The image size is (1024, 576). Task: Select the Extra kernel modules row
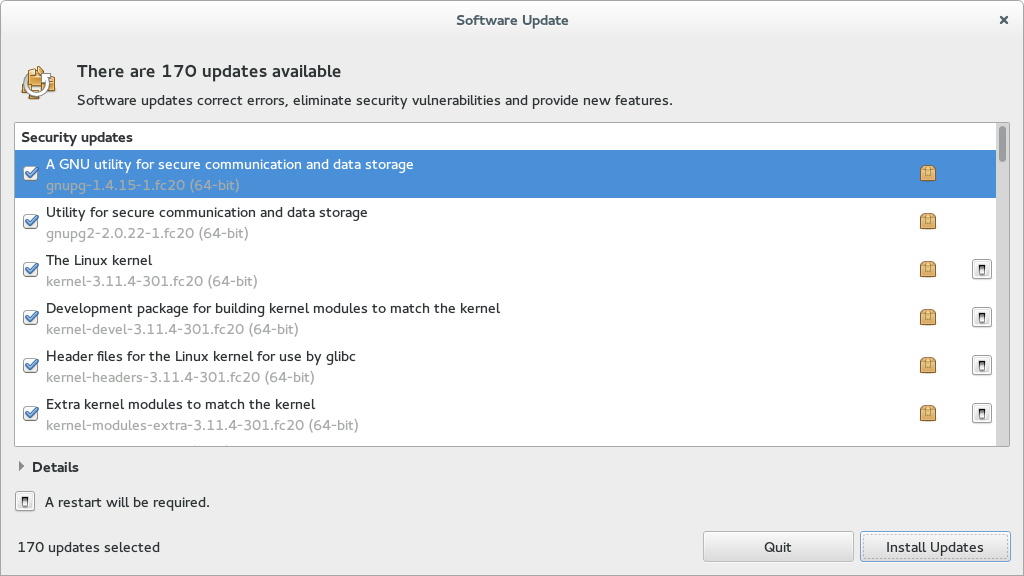coord(400,414)
